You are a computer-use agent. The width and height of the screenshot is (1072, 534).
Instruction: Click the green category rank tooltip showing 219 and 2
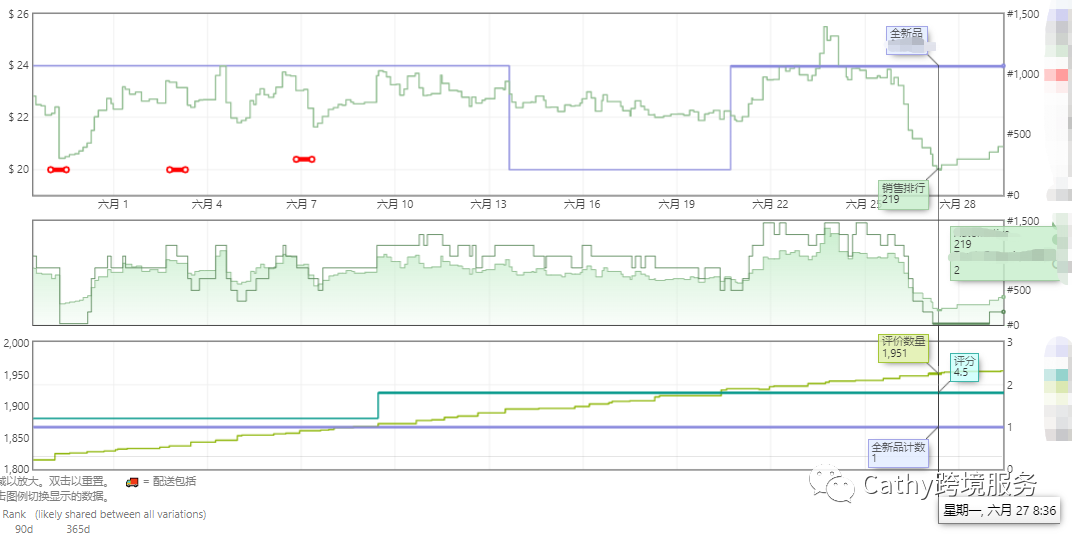pos(1005,253)
